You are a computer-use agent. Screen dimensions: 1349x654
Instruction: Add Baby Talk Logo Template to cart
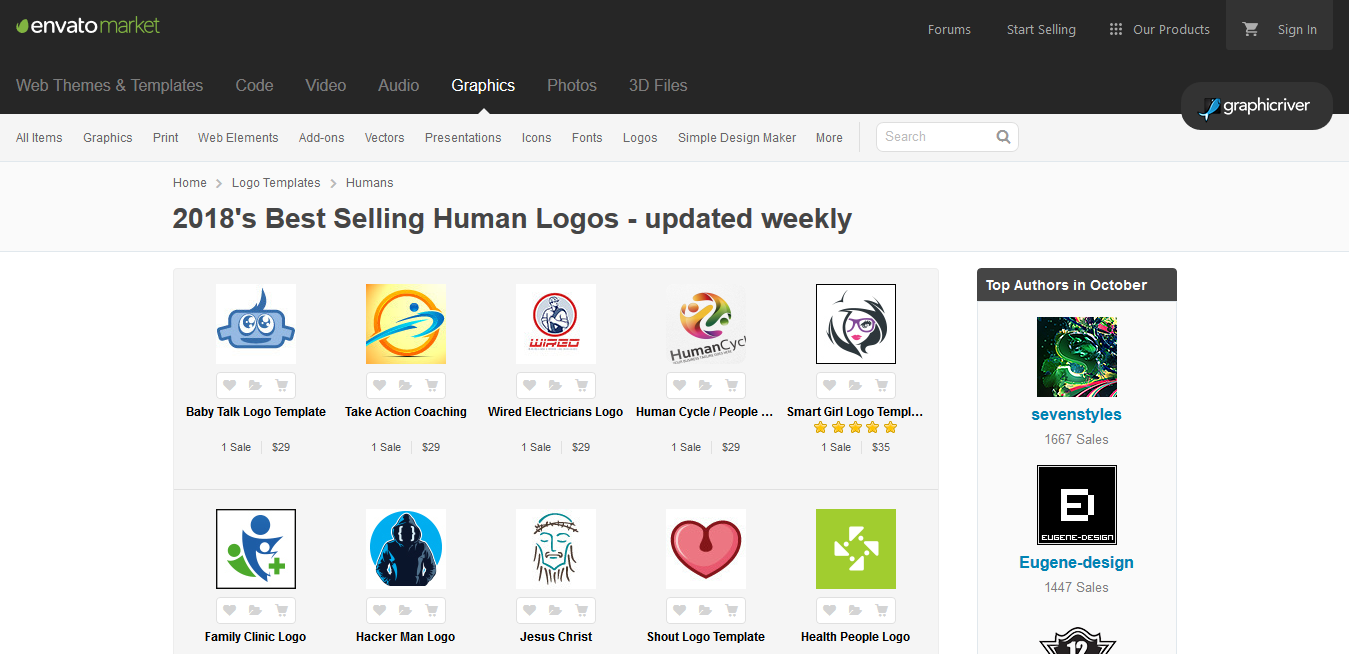[282, 386]
